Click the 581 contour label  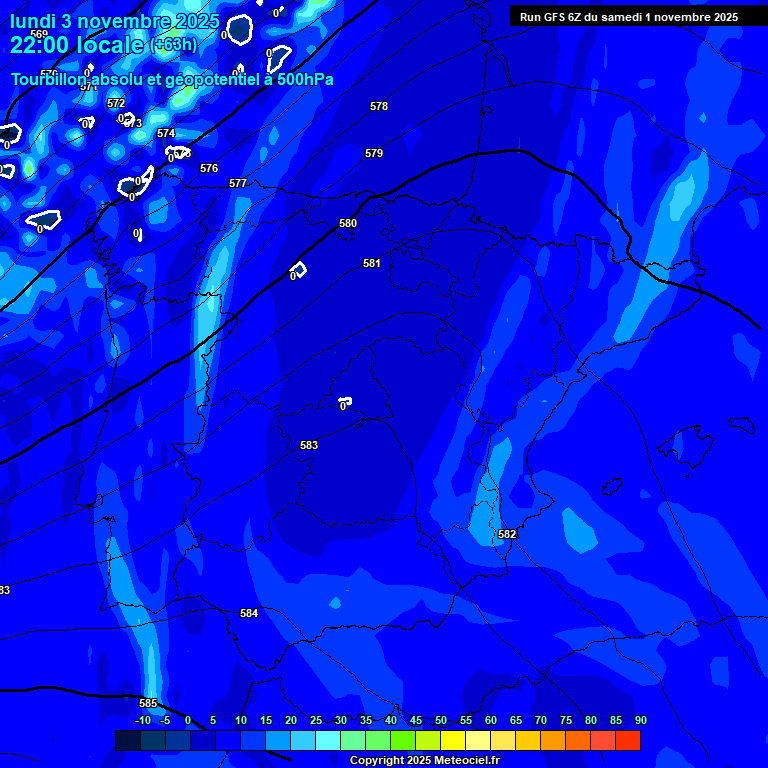click(x=372, y=263)
